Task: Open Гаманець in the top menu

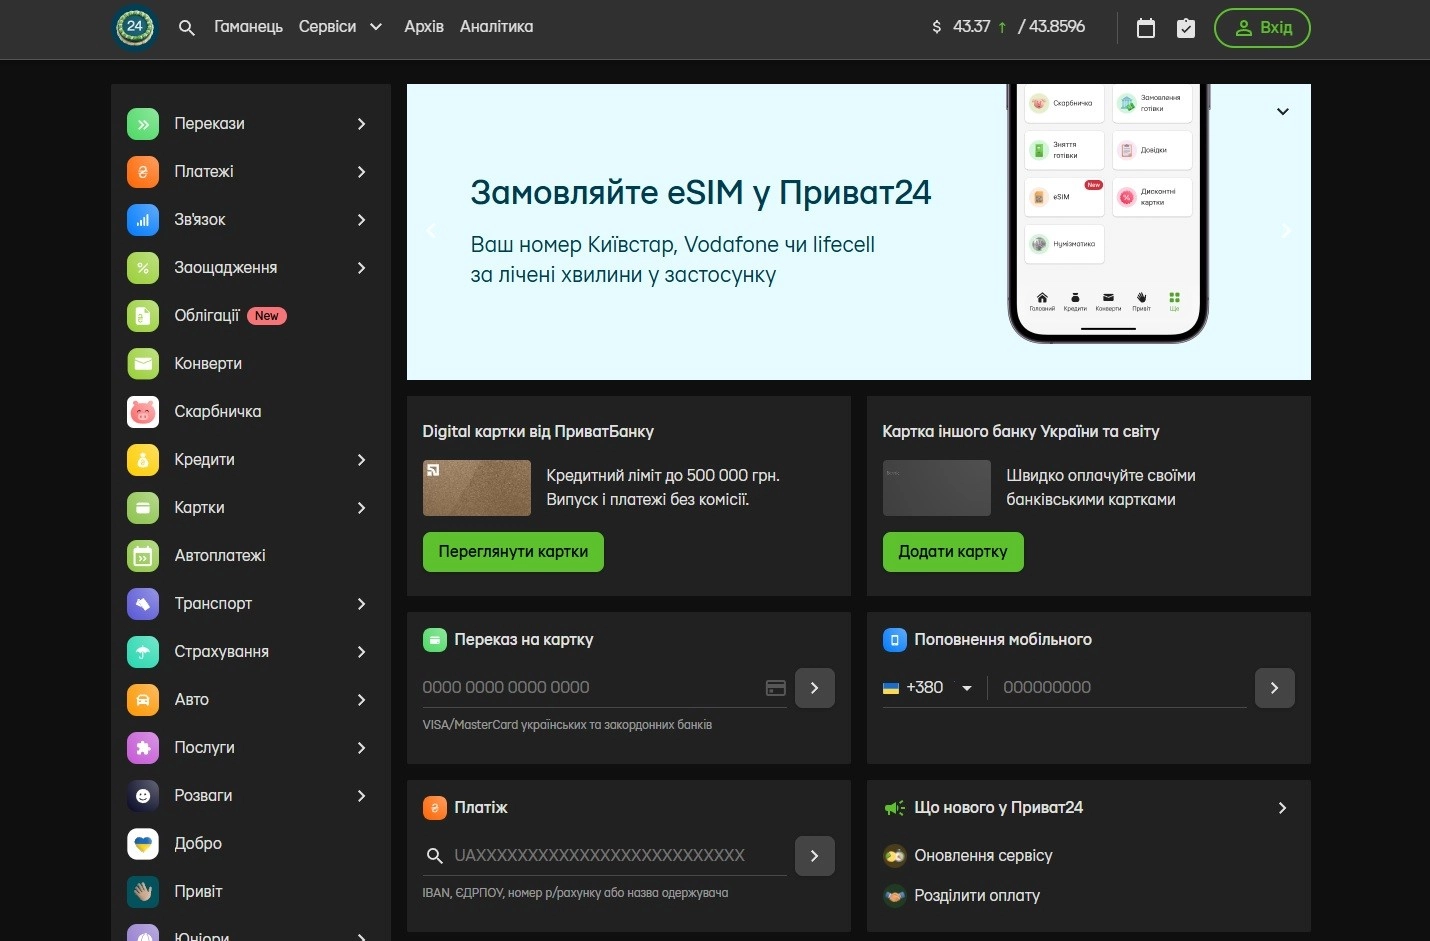Action: 248,27
